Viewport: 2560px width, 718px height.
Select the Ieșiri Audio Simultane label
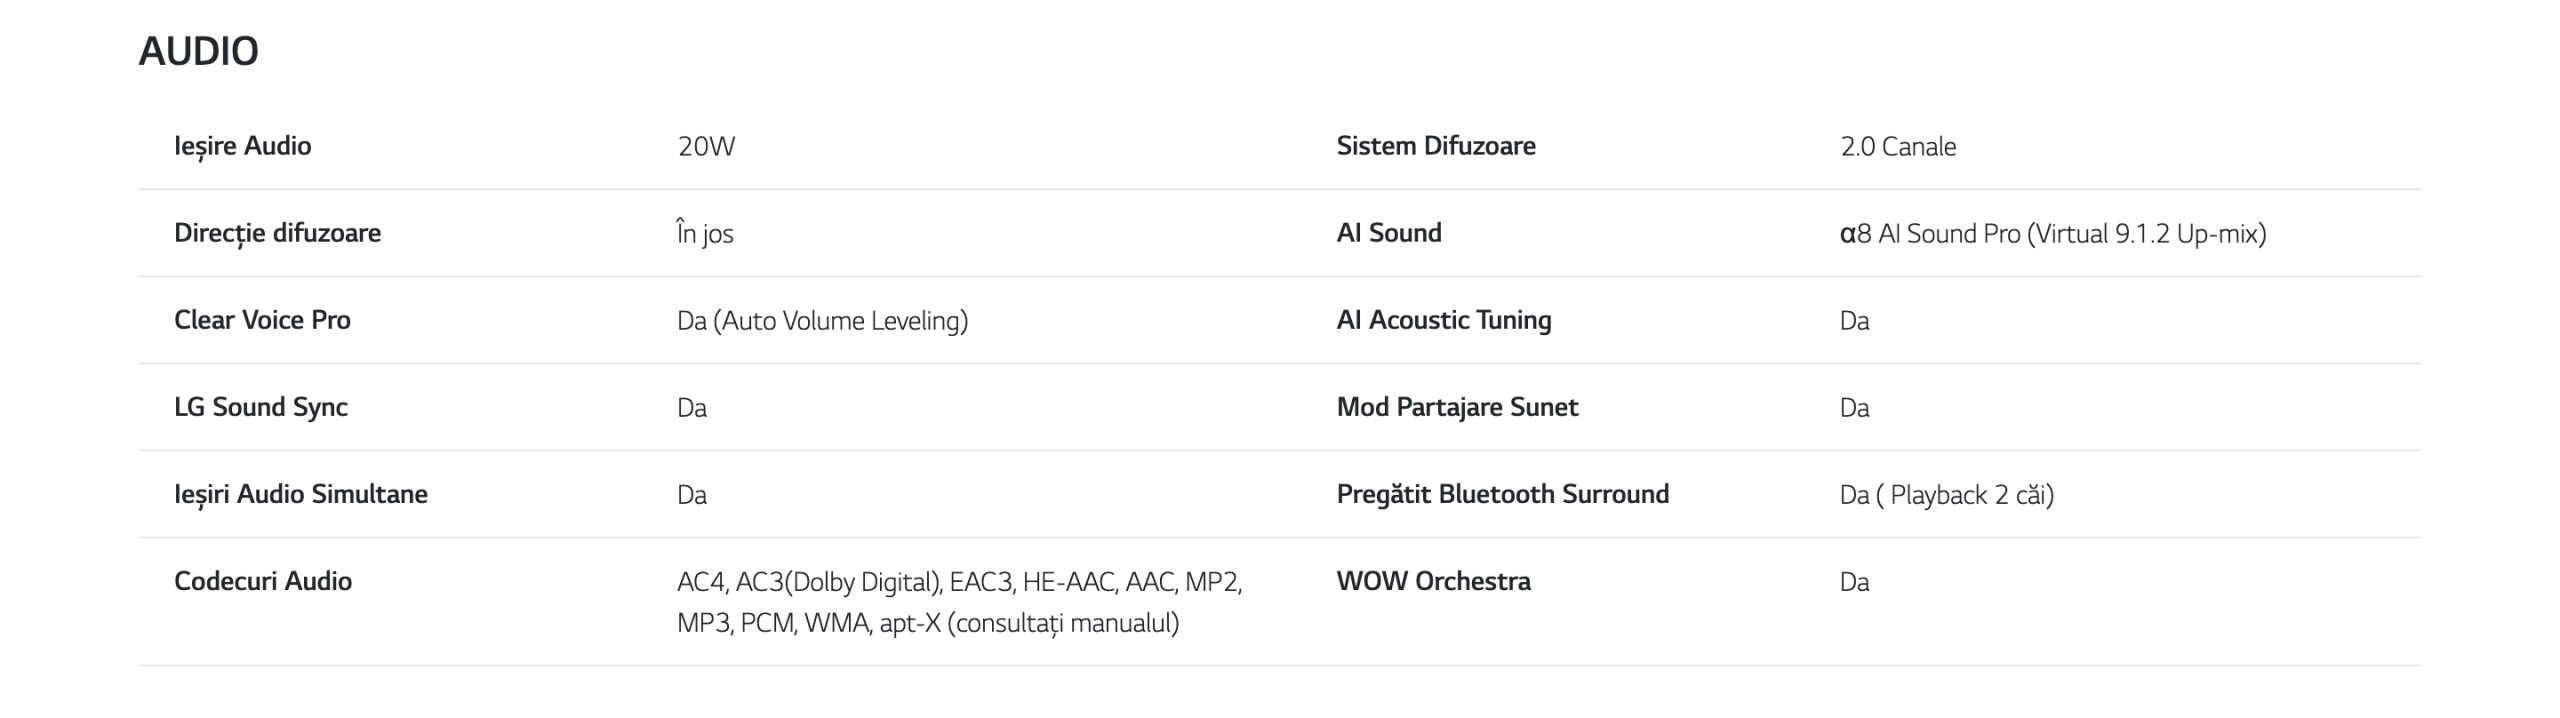(x=301, y=495)
